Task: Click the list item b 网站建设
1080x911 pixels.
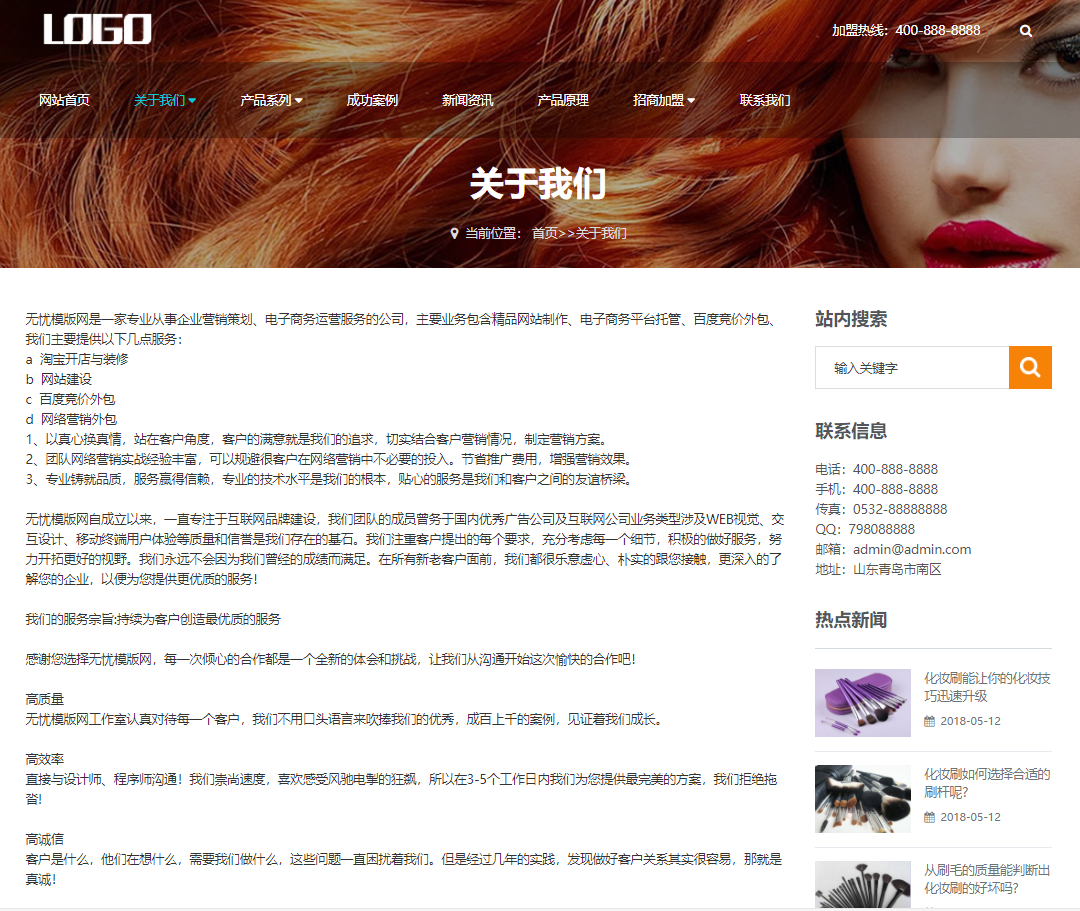Action: tap(59, 379)
